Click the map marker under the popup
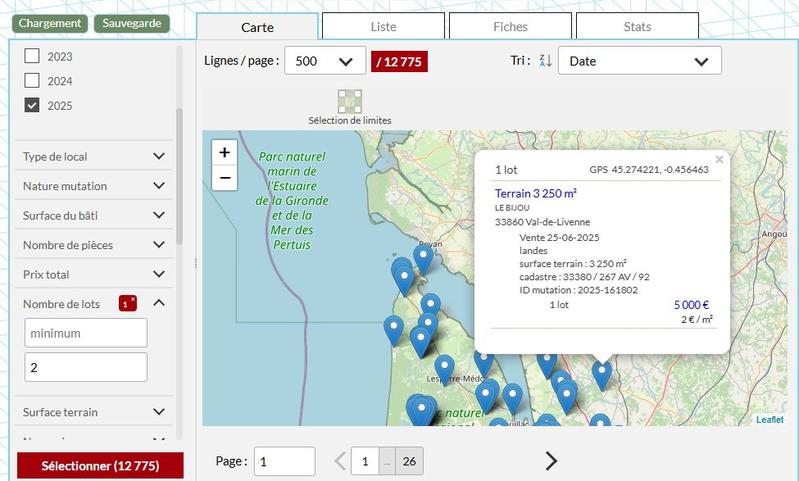 tap(601, 373)
